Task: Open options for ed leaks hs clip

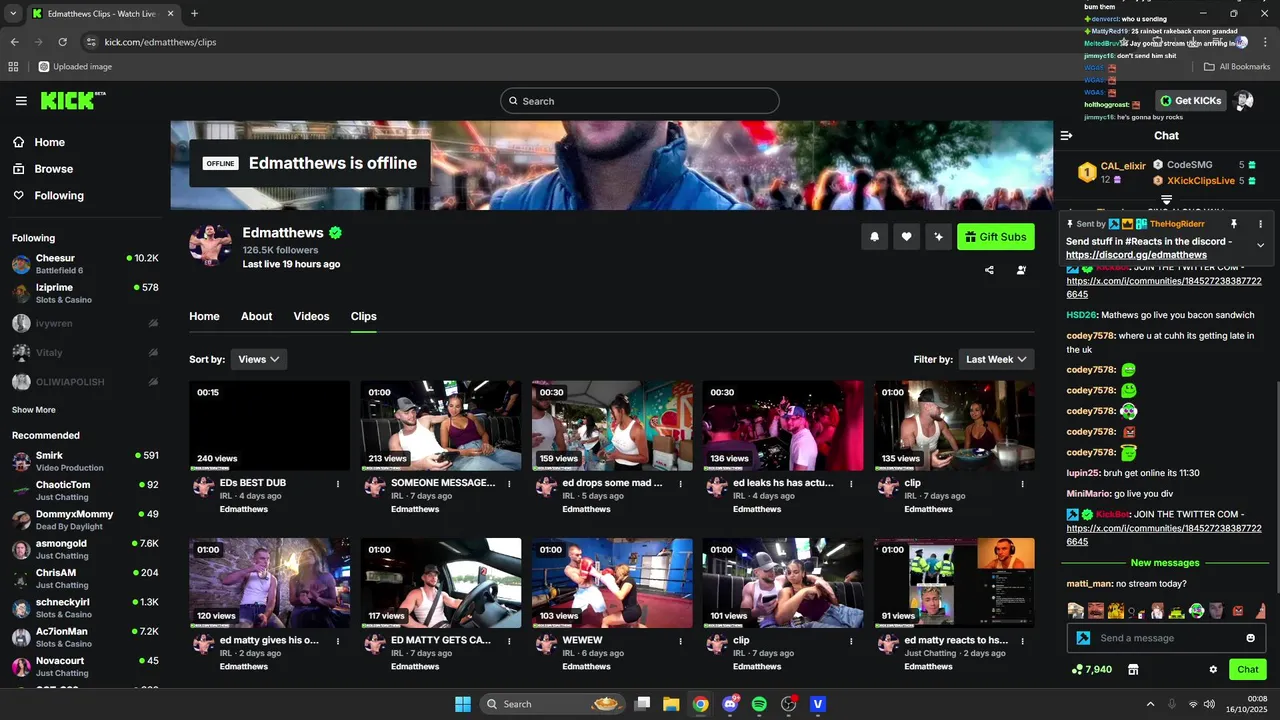Action: (851, 484)
